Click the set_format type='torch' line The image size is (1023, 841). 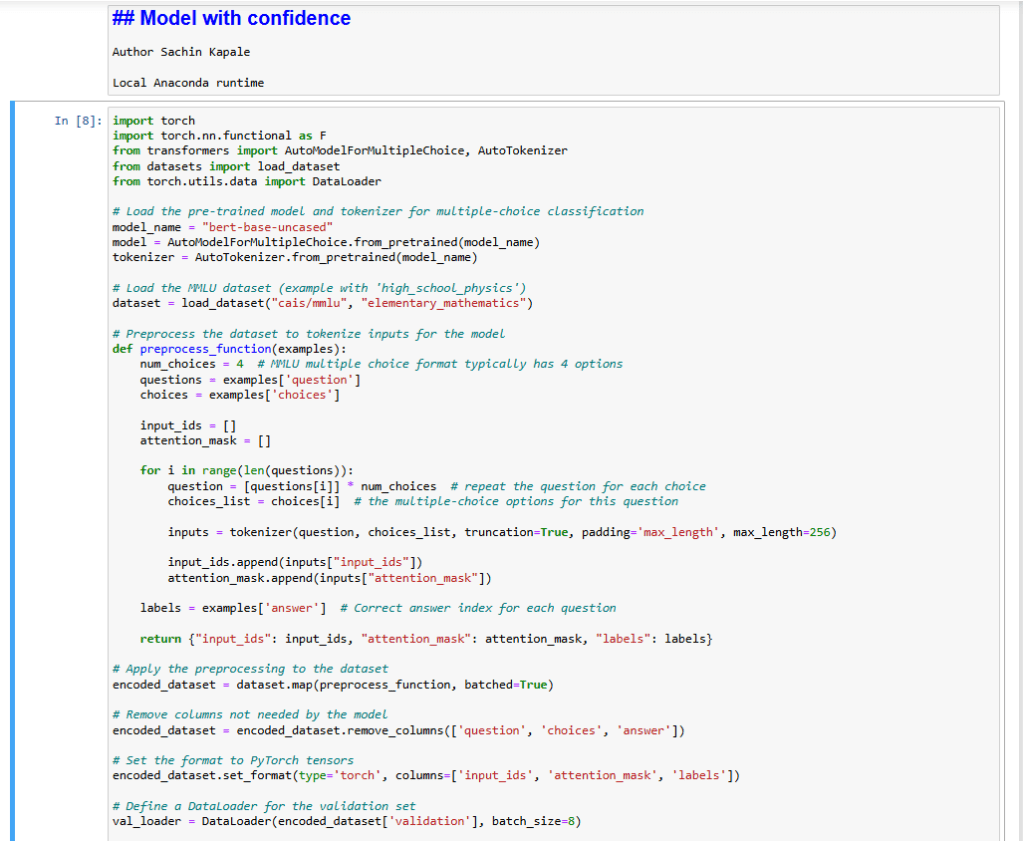coord(425,776)
